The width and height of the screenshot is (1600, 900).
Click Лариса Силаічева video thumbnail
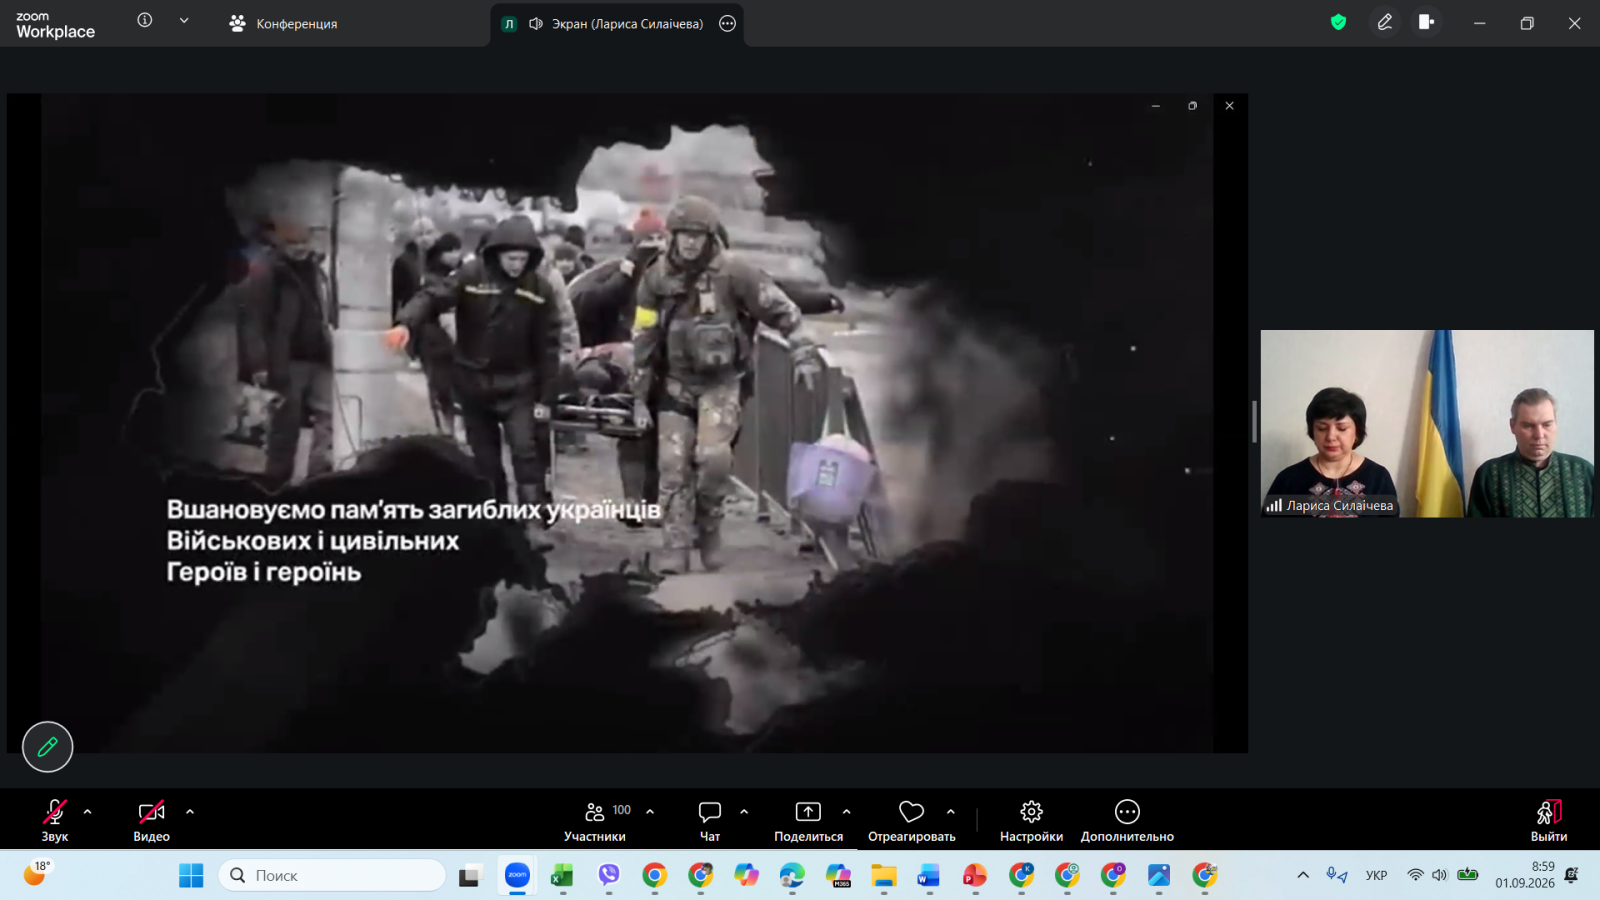(x=1427, y=423)
